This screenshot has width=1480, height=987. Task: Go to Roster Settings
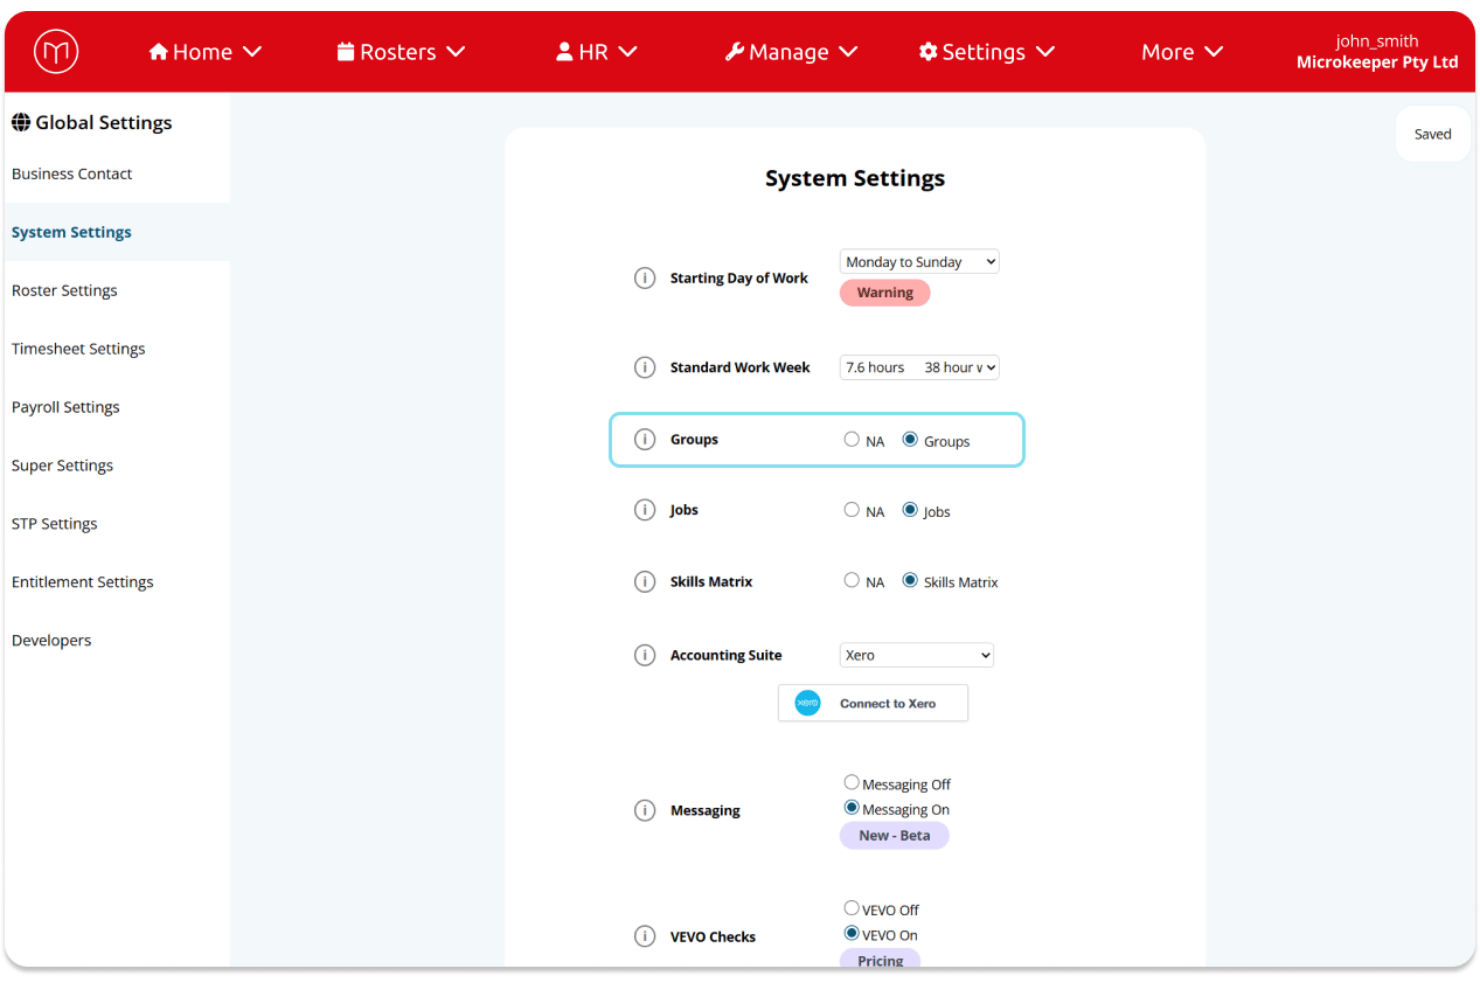click(x=64, y=290)
